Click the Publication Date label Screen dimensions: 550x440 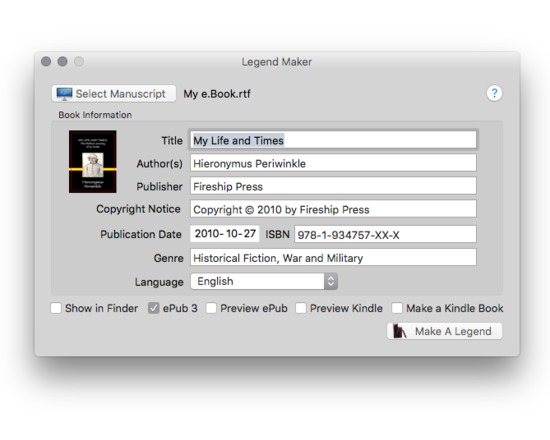[x=141, y=234]
